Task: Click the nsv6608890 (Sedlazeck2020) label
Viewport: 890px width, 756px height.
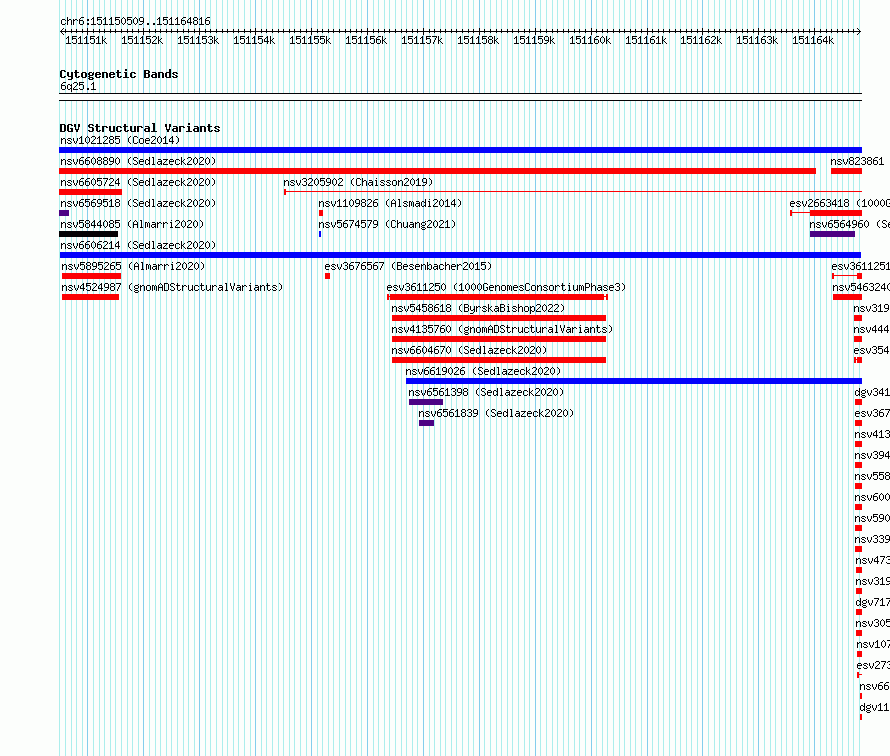Action: coord(138,161)
